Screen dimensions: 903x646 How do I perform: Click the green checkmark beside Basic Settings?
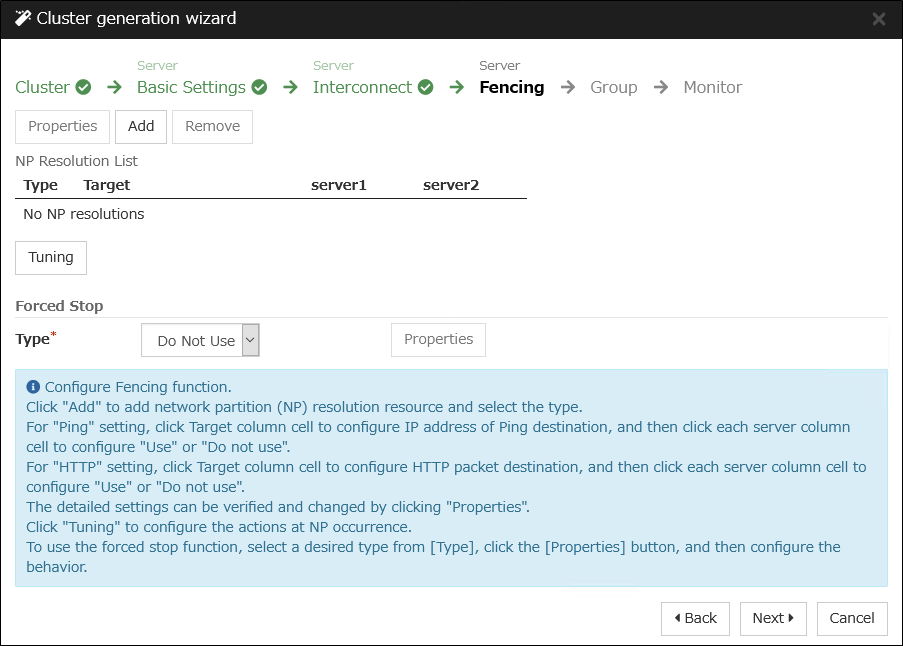(260, 87)
